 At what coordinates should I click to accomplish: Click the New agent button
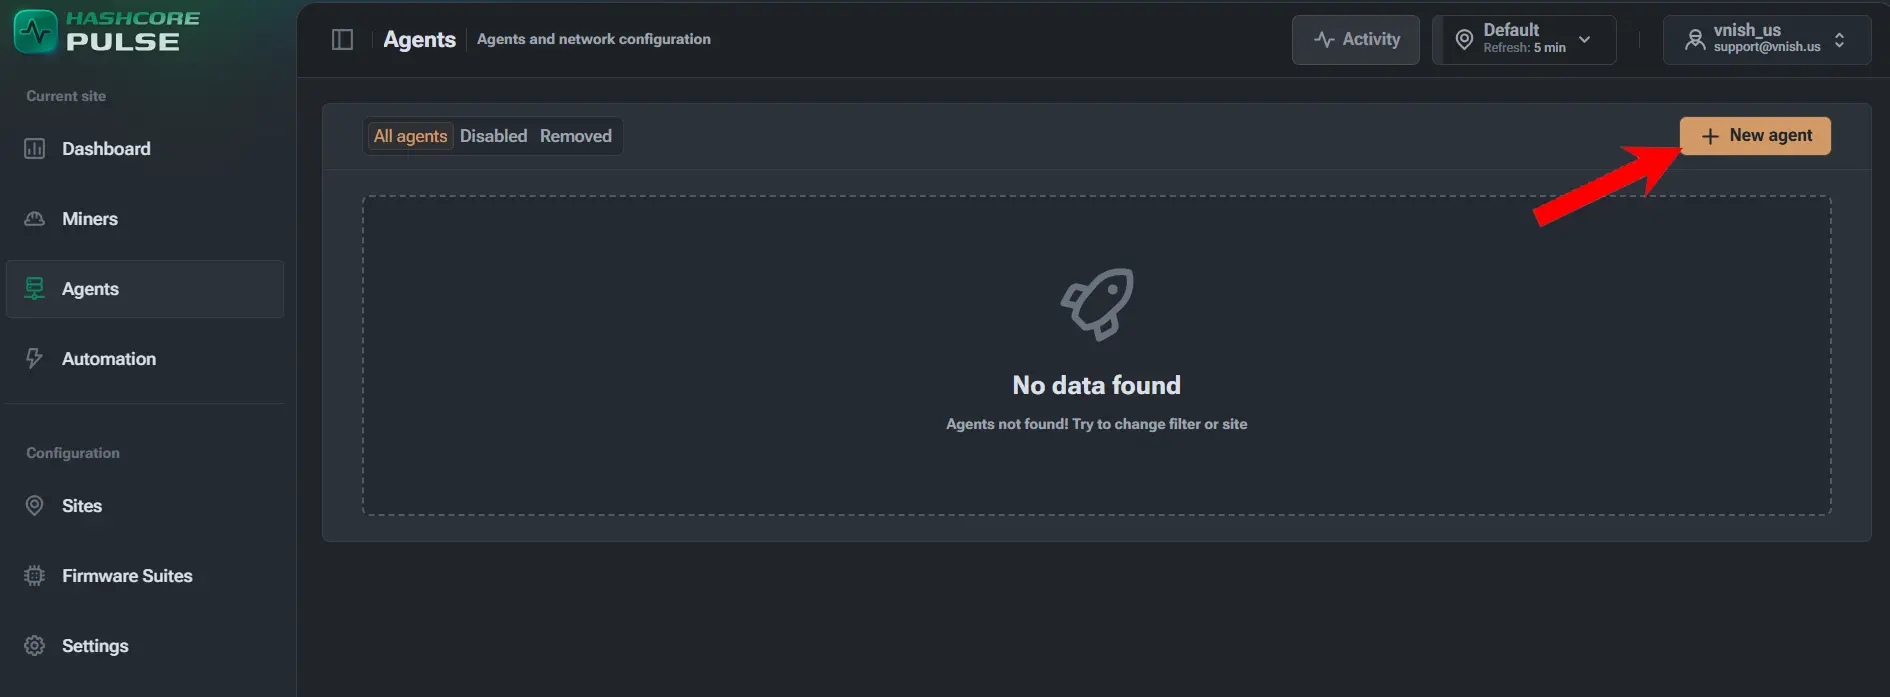[x=1755, y=136]
